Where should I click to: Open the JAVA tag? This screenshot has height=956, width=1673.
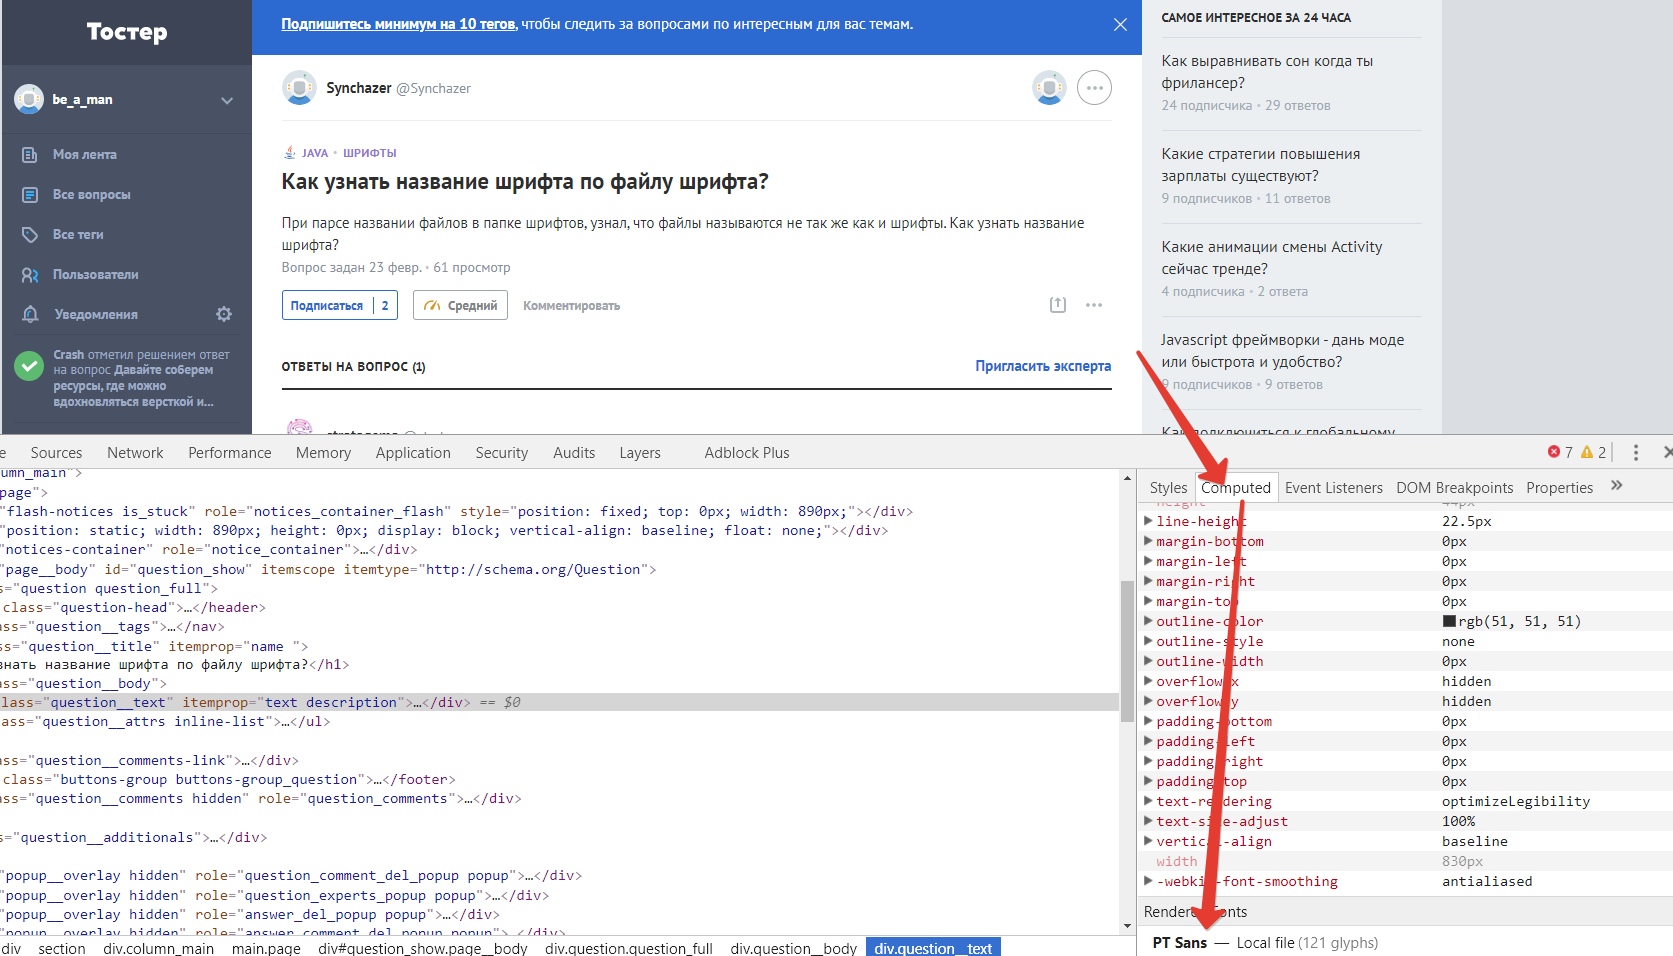[x=315, y=153]
